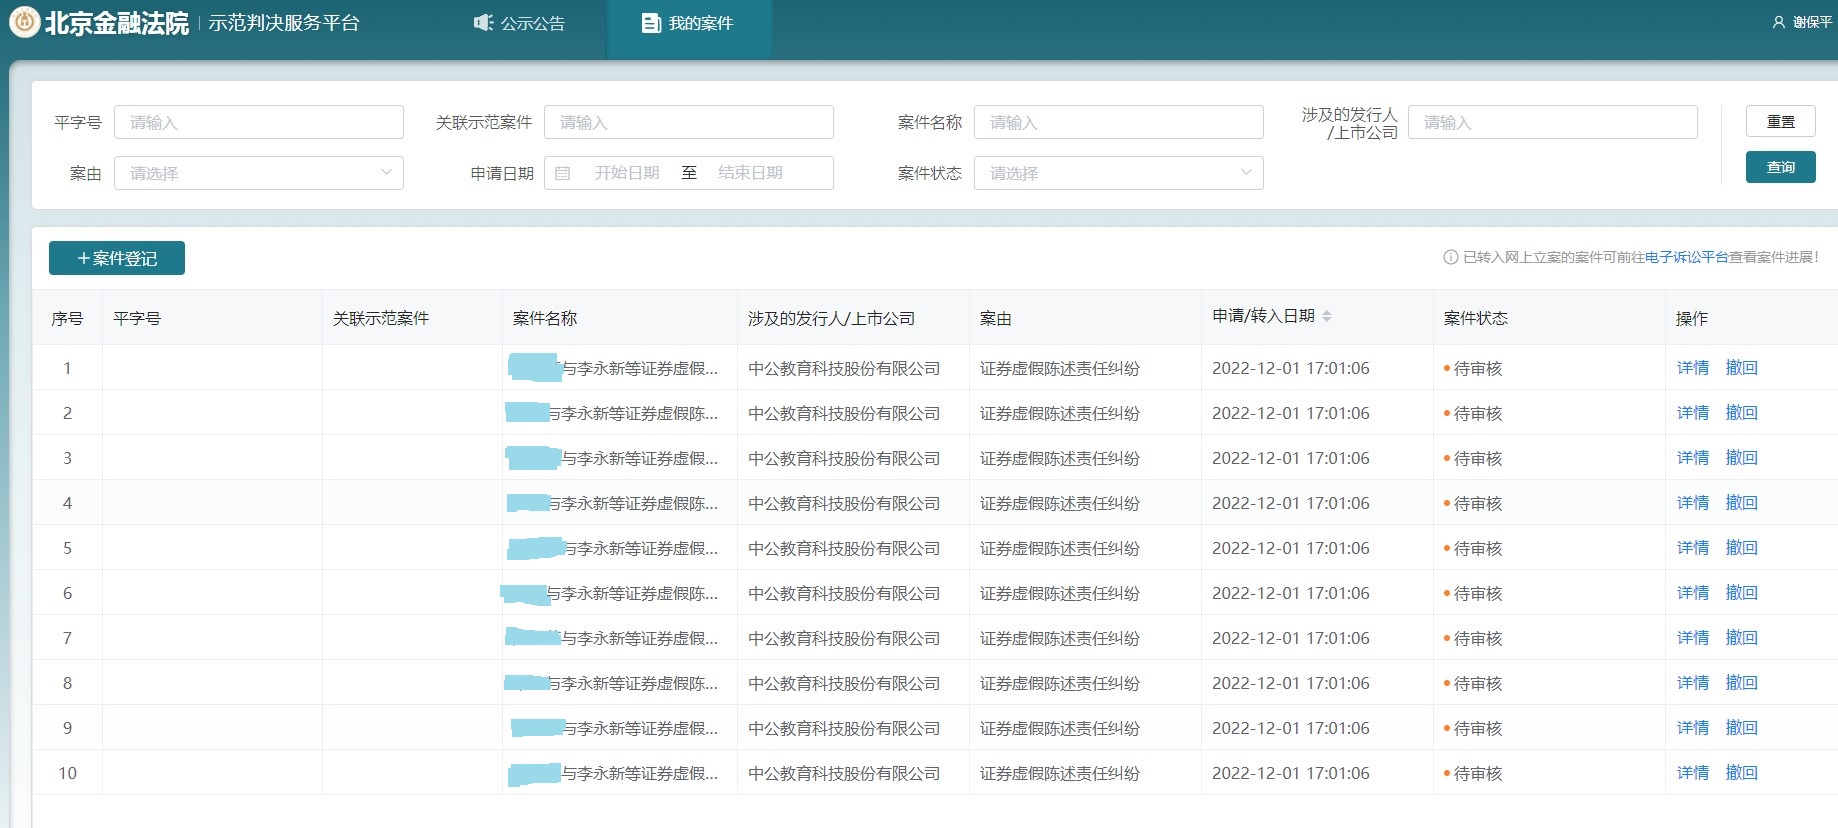Click the 序号 column header
The width and height of the screenshot is (1838, 828).
(x=67, y=318)
